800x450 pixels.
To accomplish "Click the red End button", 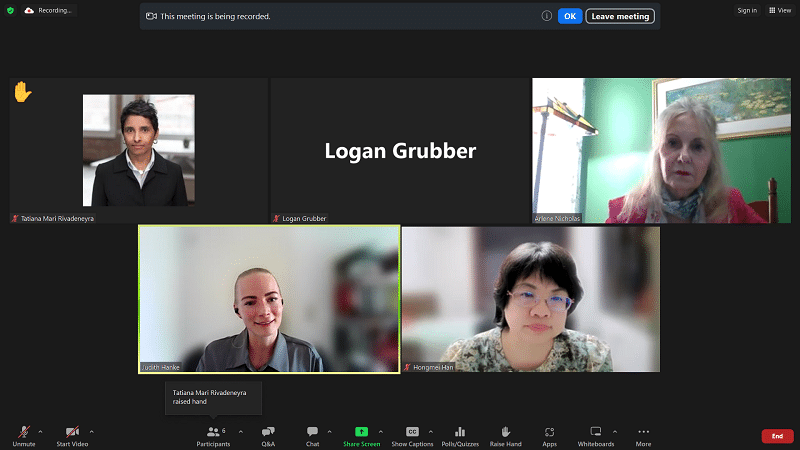I will tap(777, 436).
